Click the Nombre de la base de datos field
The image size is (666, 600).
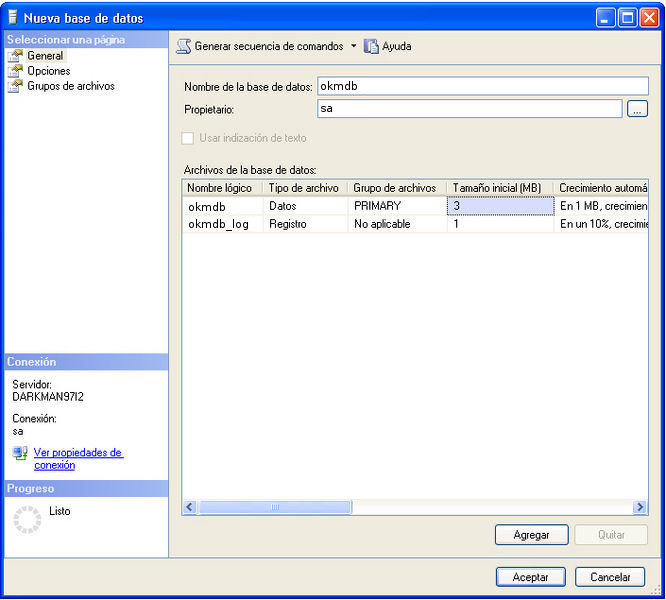(482, 86)
